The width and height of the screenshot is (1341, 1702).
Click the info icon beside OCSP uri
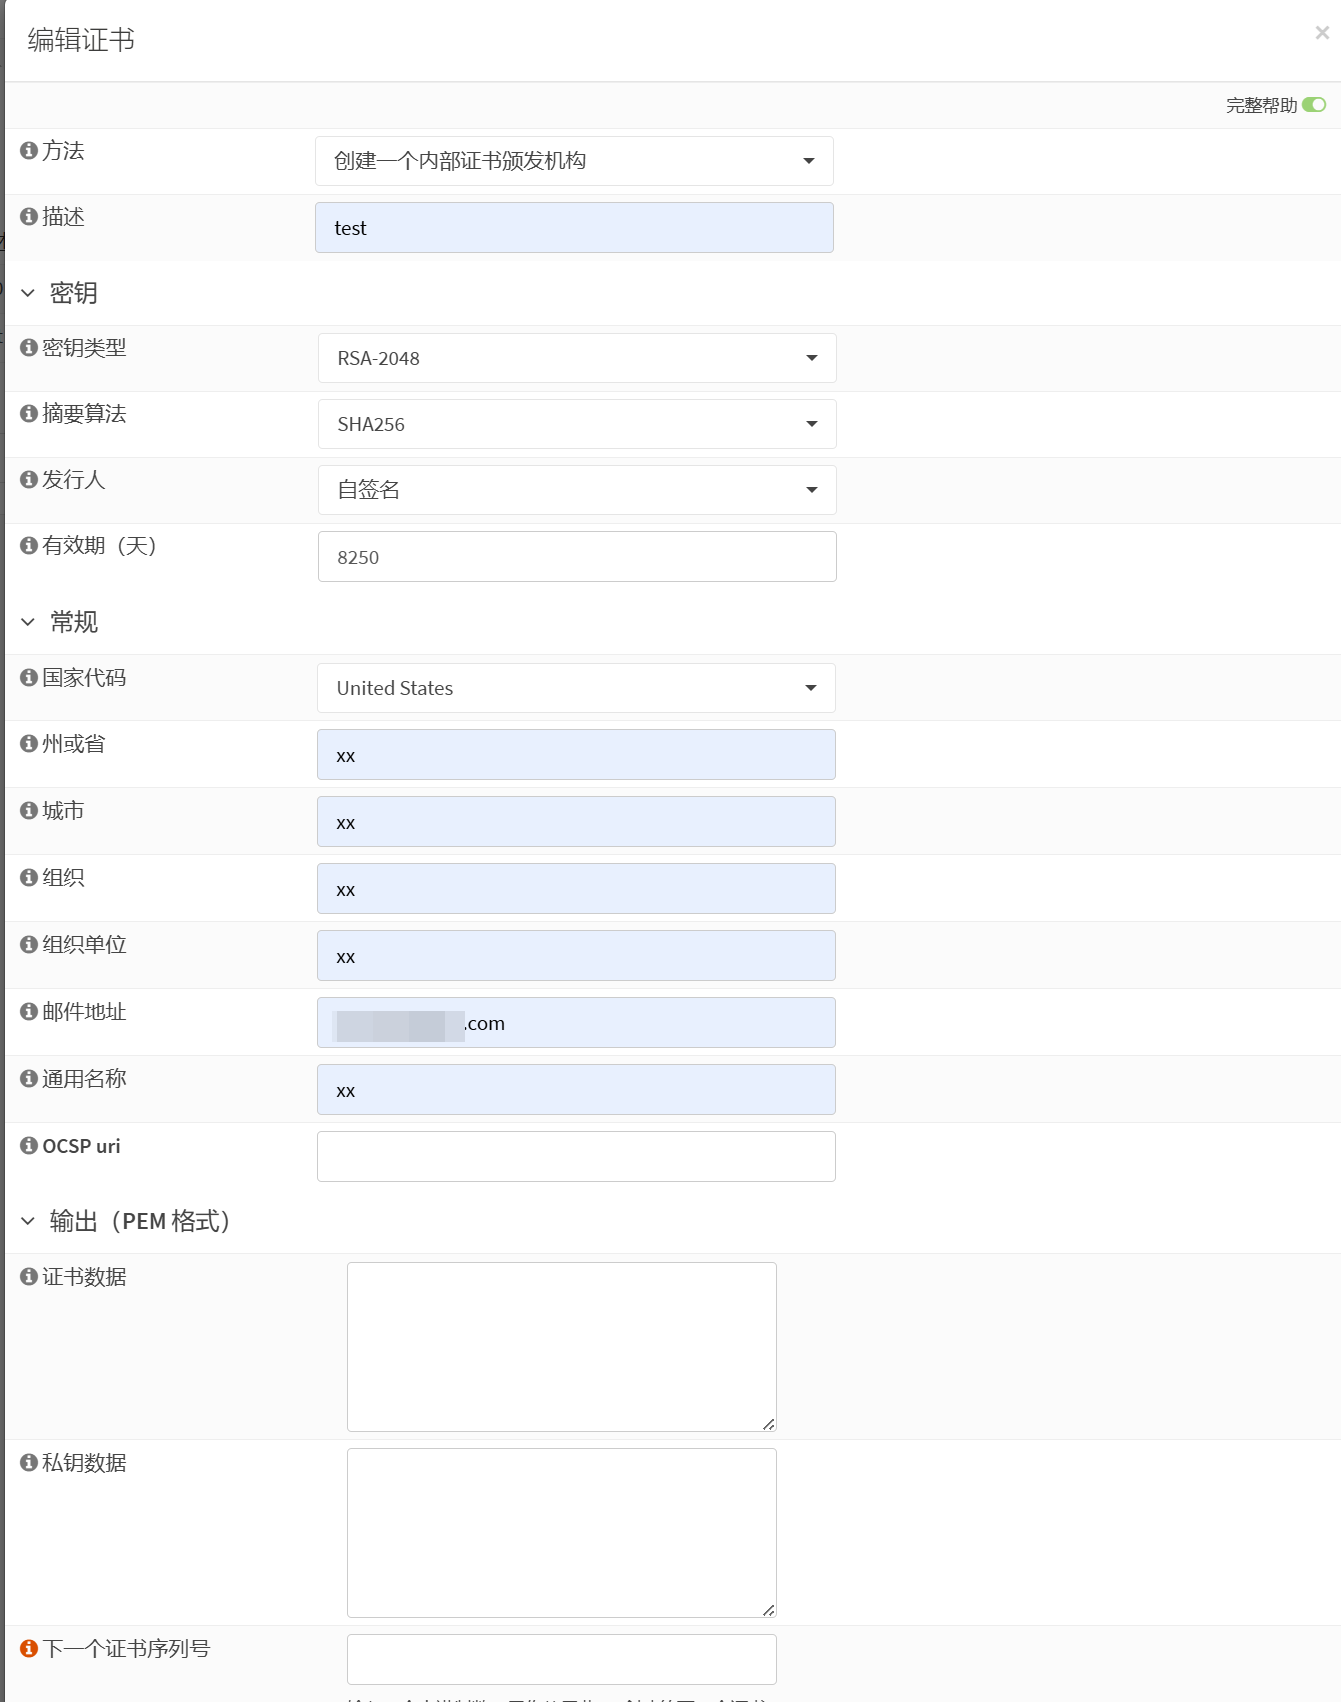click(x=29, y=1145)
